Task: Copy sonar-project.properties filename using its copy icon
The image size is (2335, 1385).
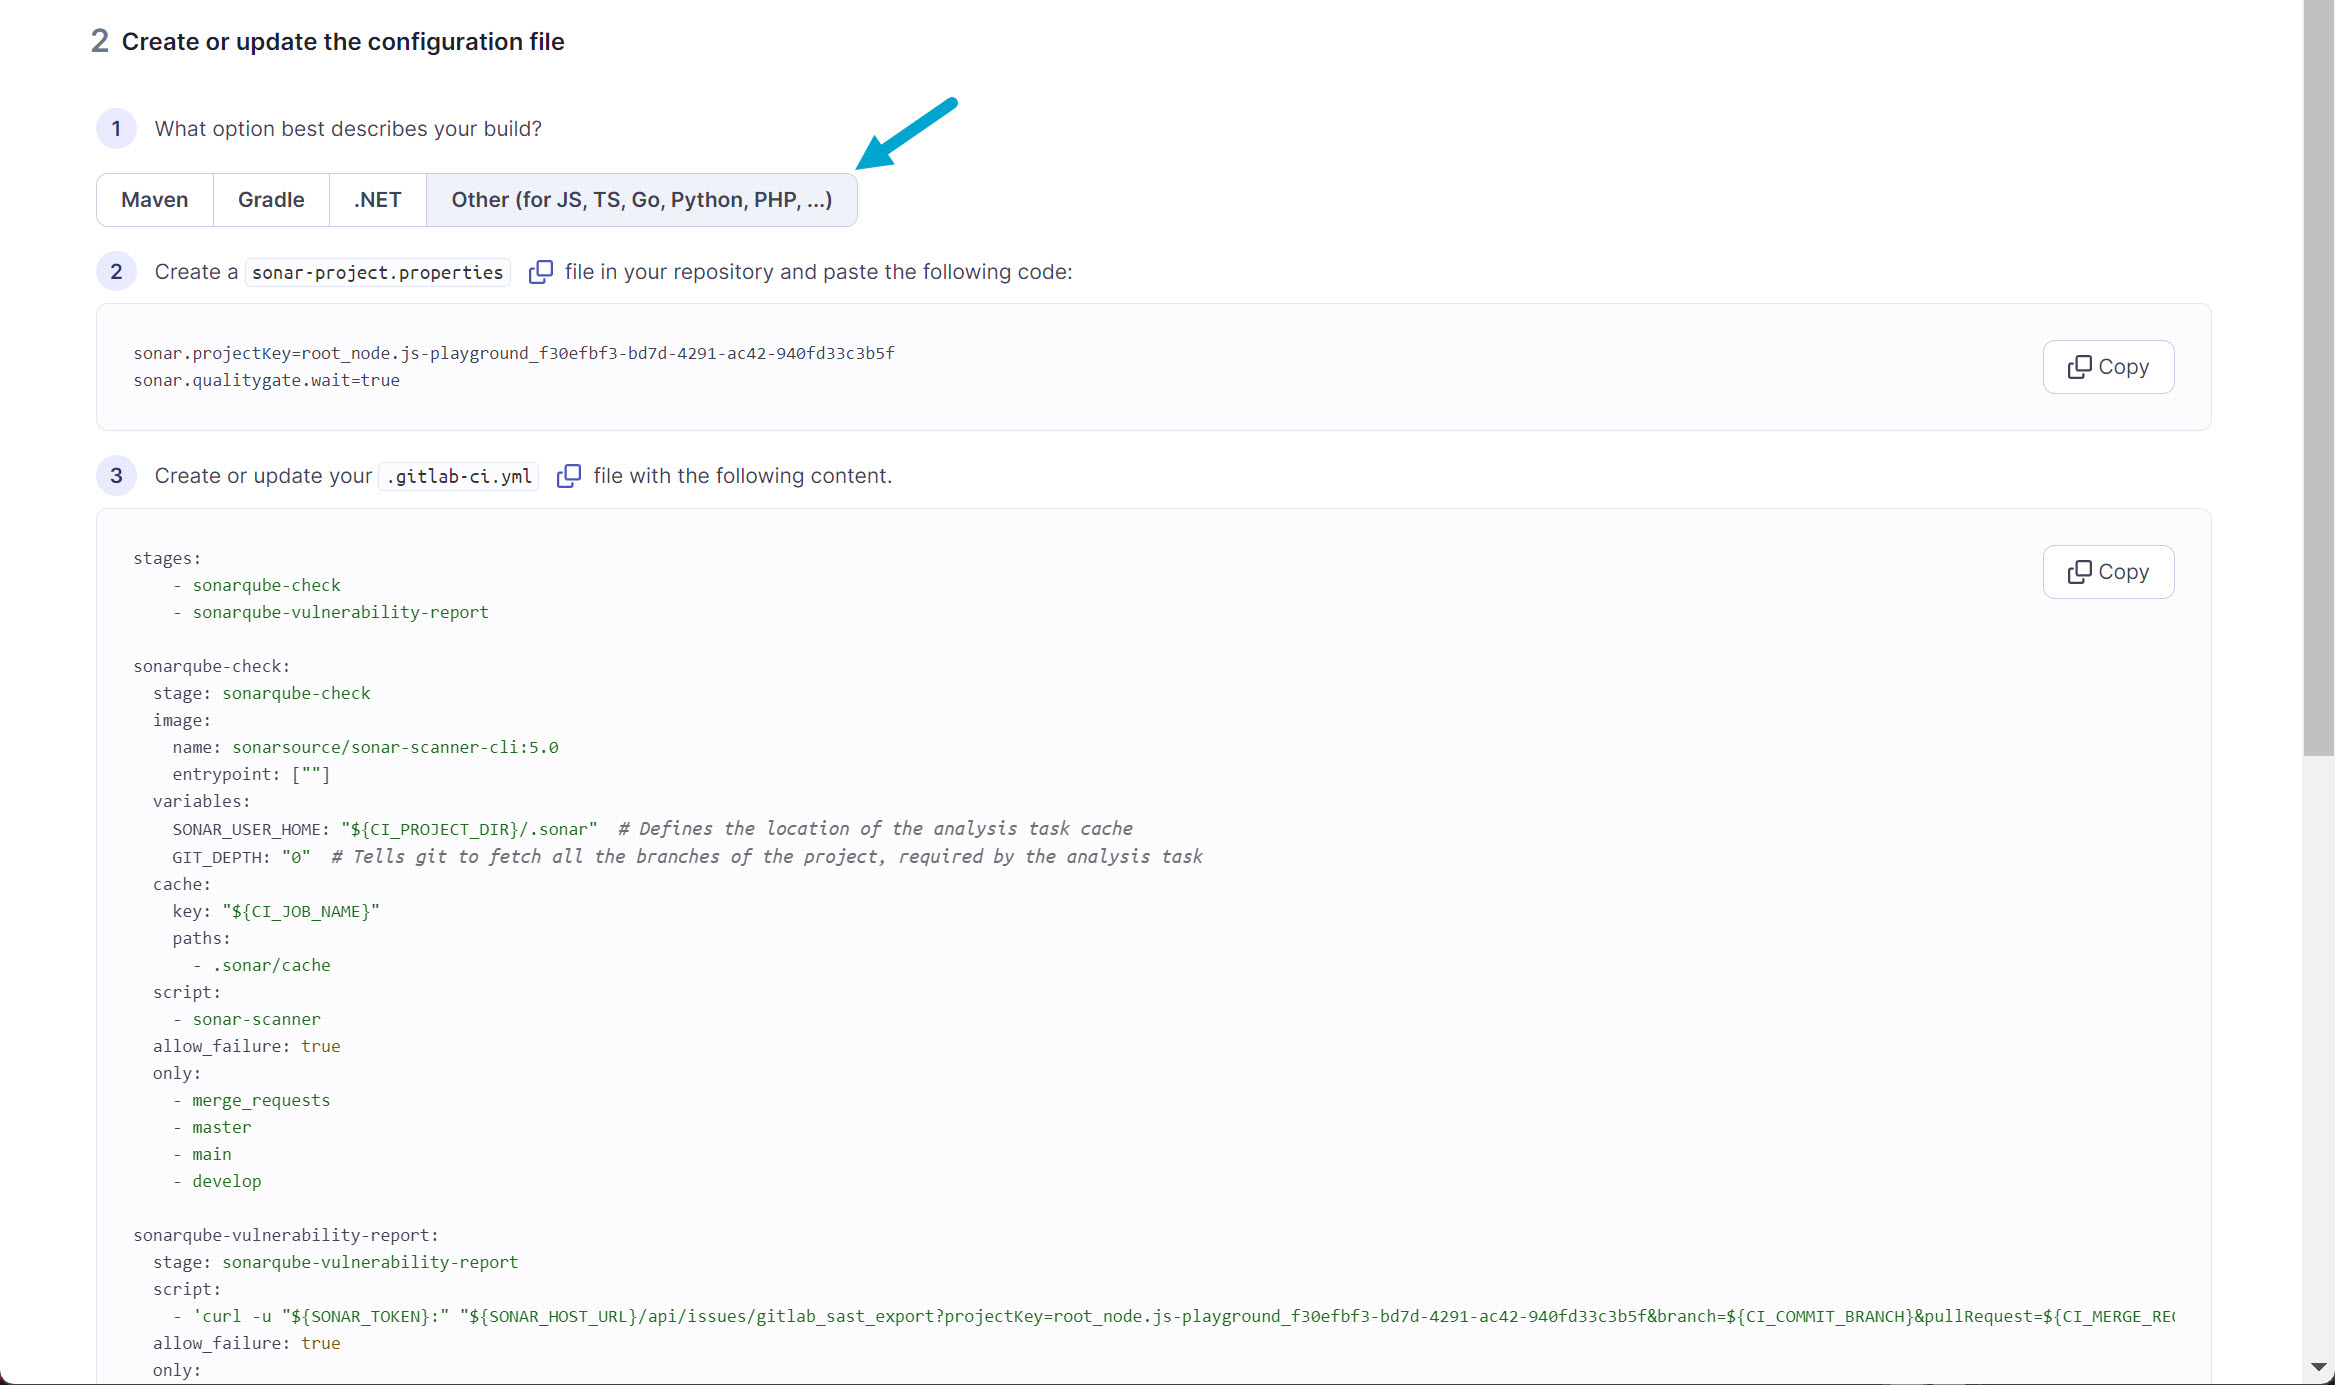Action: (540, 271)
